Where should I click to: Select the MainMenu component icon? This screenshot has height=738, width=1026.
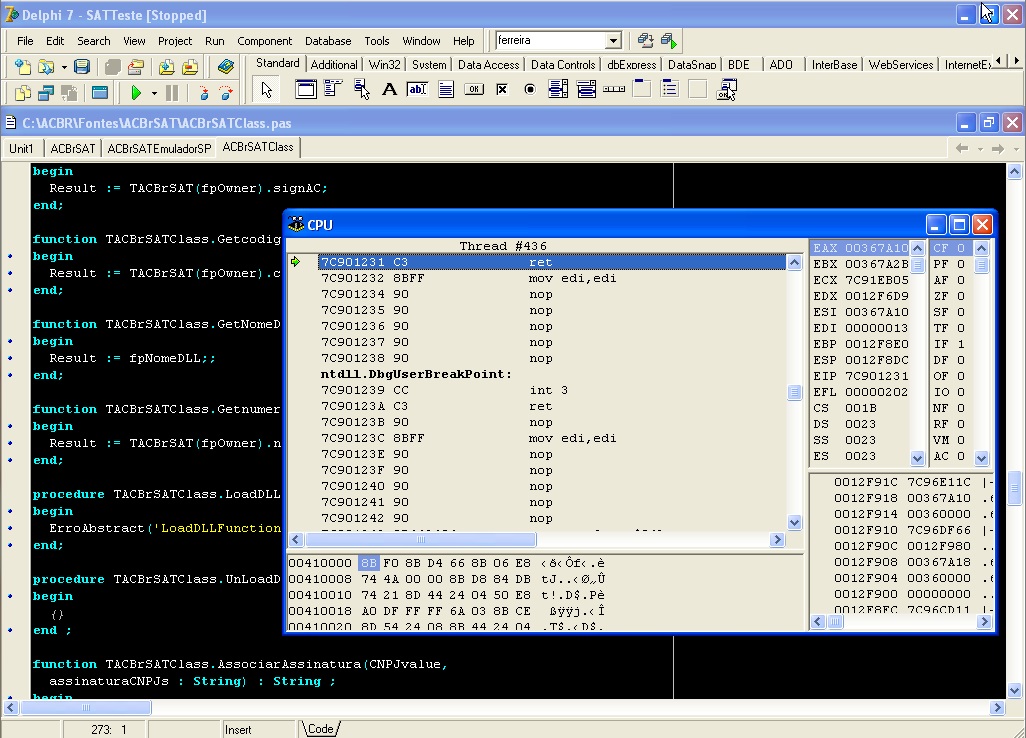333,89
